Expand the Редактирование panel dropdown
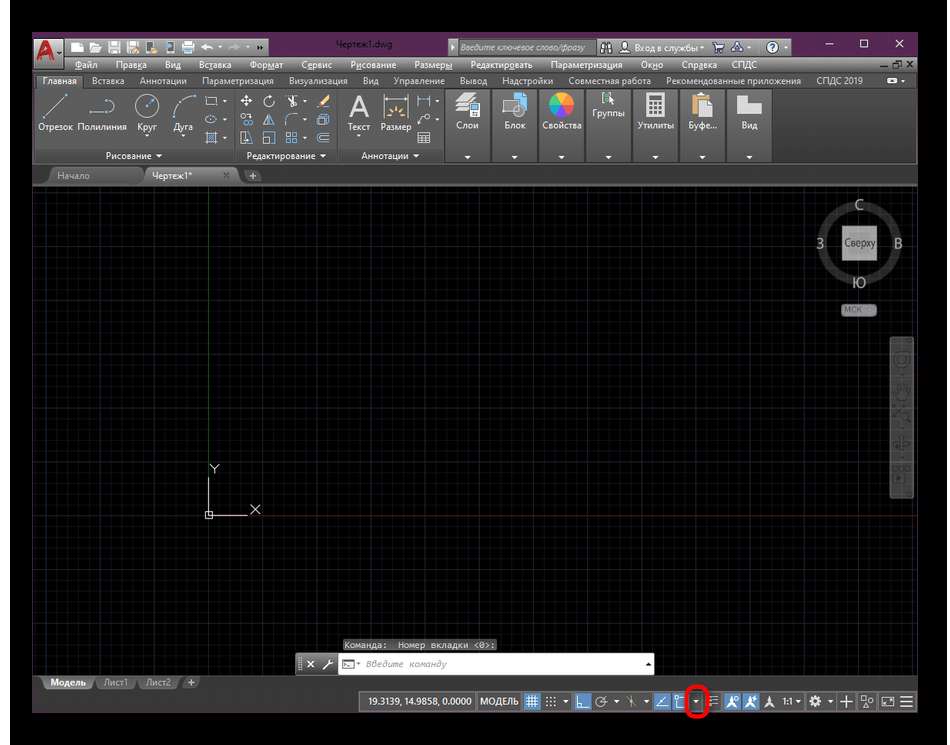 click(x=286, y=156)
